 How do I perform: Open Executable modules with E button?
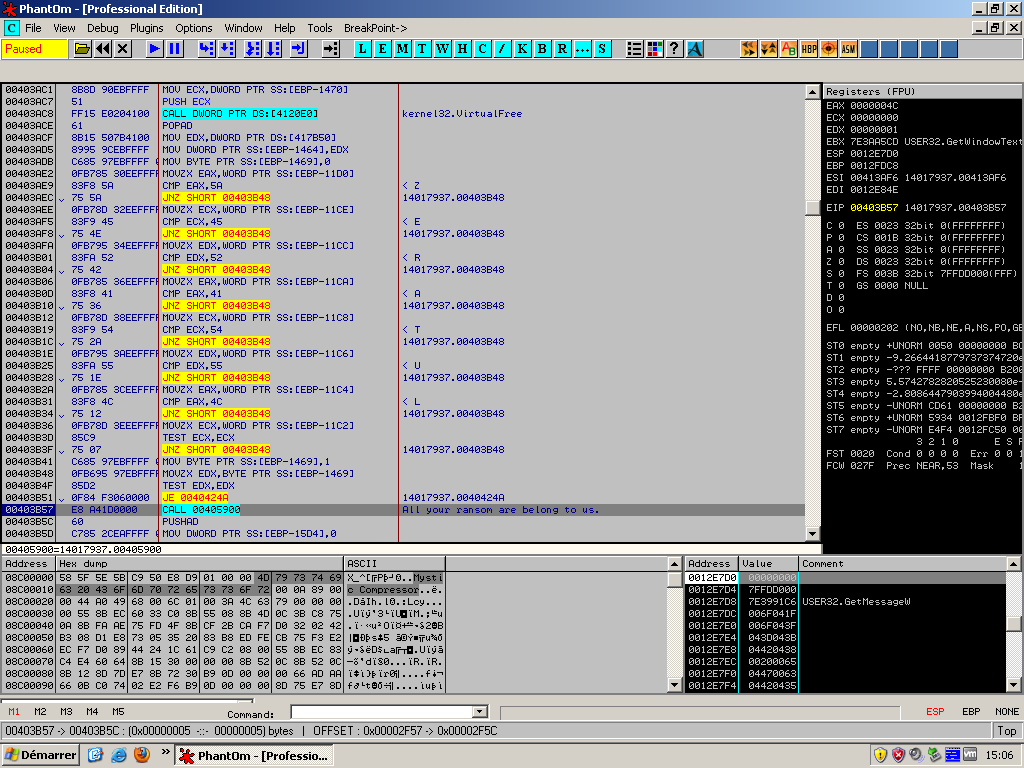[383, 49]
